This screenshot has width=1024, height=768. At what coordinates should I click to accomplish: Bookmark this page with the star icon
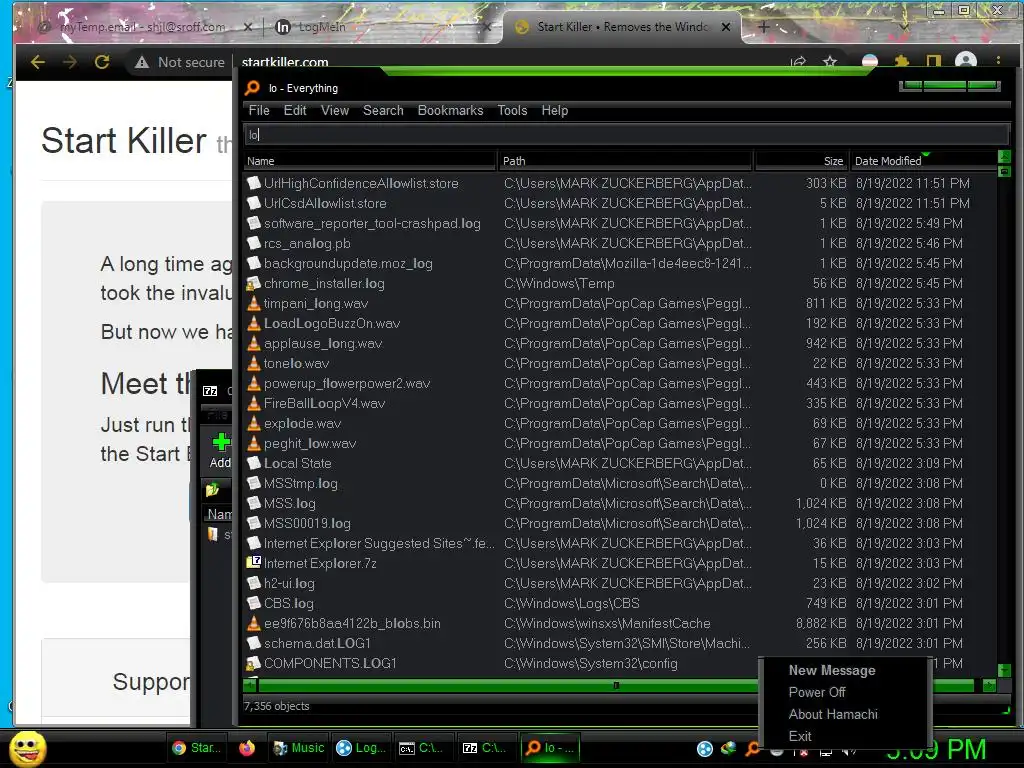[x=829, y=62]
